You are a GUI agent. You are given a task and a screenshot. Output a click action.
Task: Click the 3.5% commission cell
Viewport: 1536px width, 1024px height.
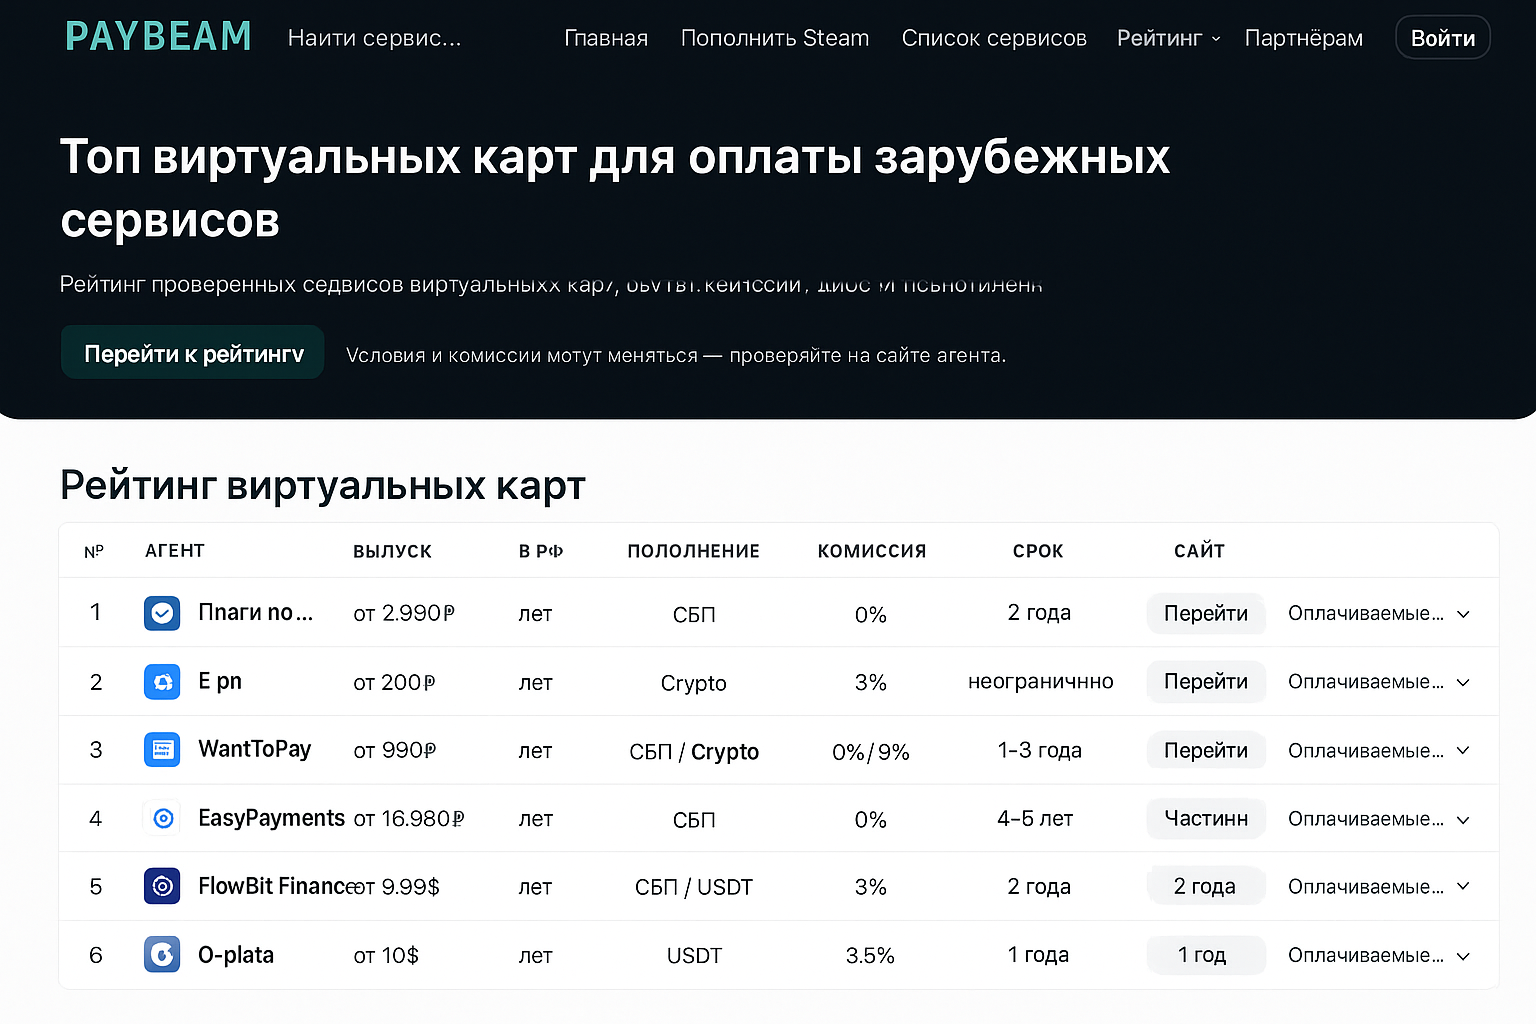870,955
